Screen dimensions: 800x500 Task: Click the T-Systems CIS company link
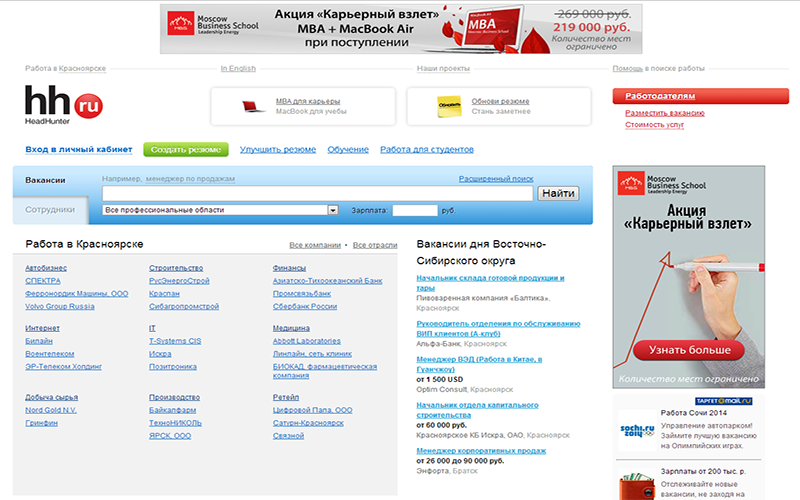tap(175, 341)
